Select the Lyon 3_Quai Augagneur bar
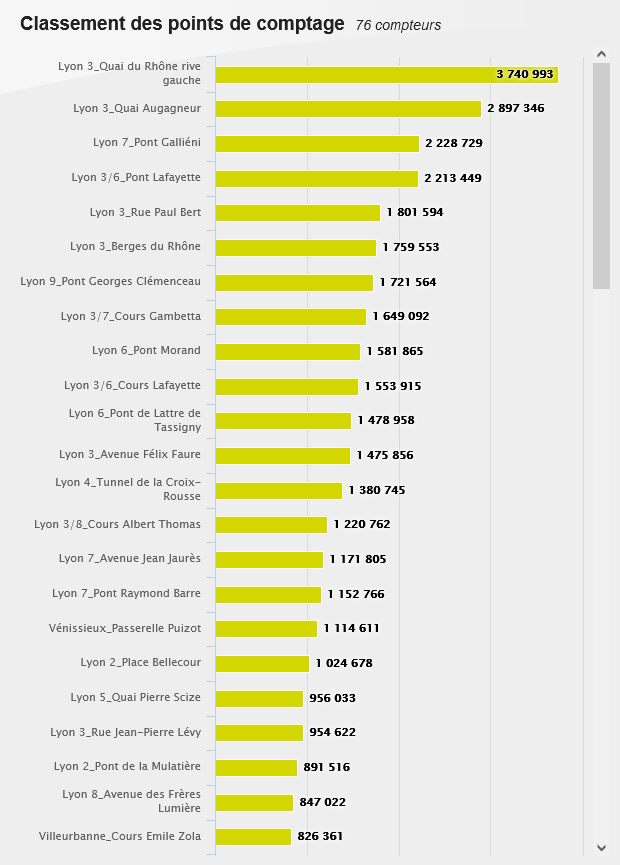The width and height of the screenshot is (620, 865). (348, 108)
